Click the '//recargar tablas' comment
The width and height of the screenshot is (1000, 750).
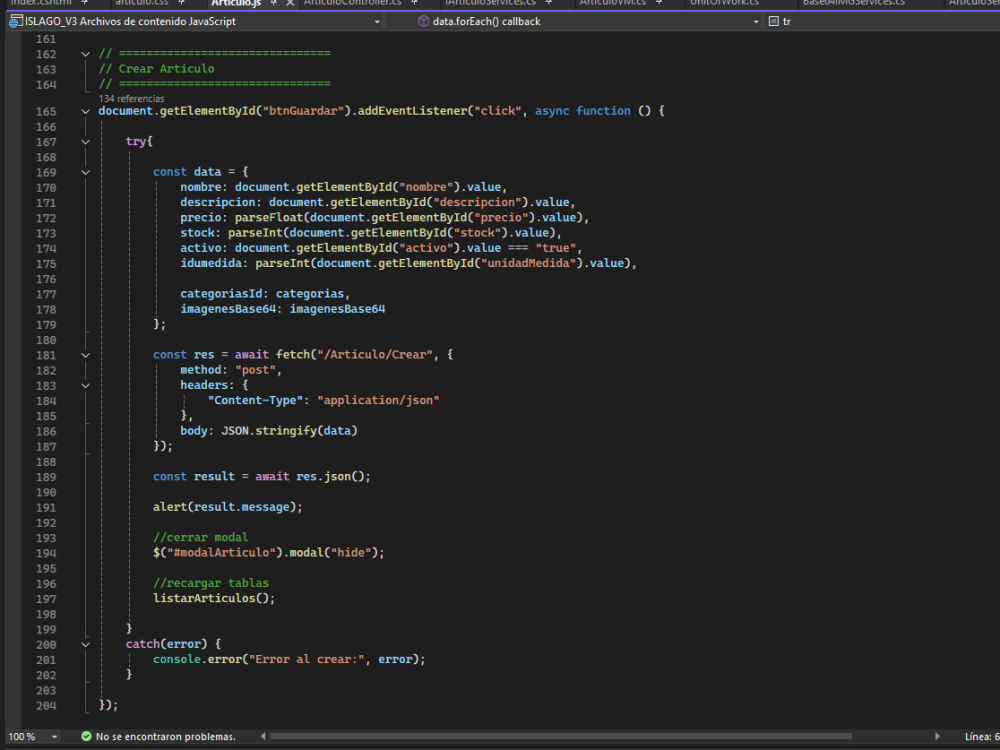211,583
